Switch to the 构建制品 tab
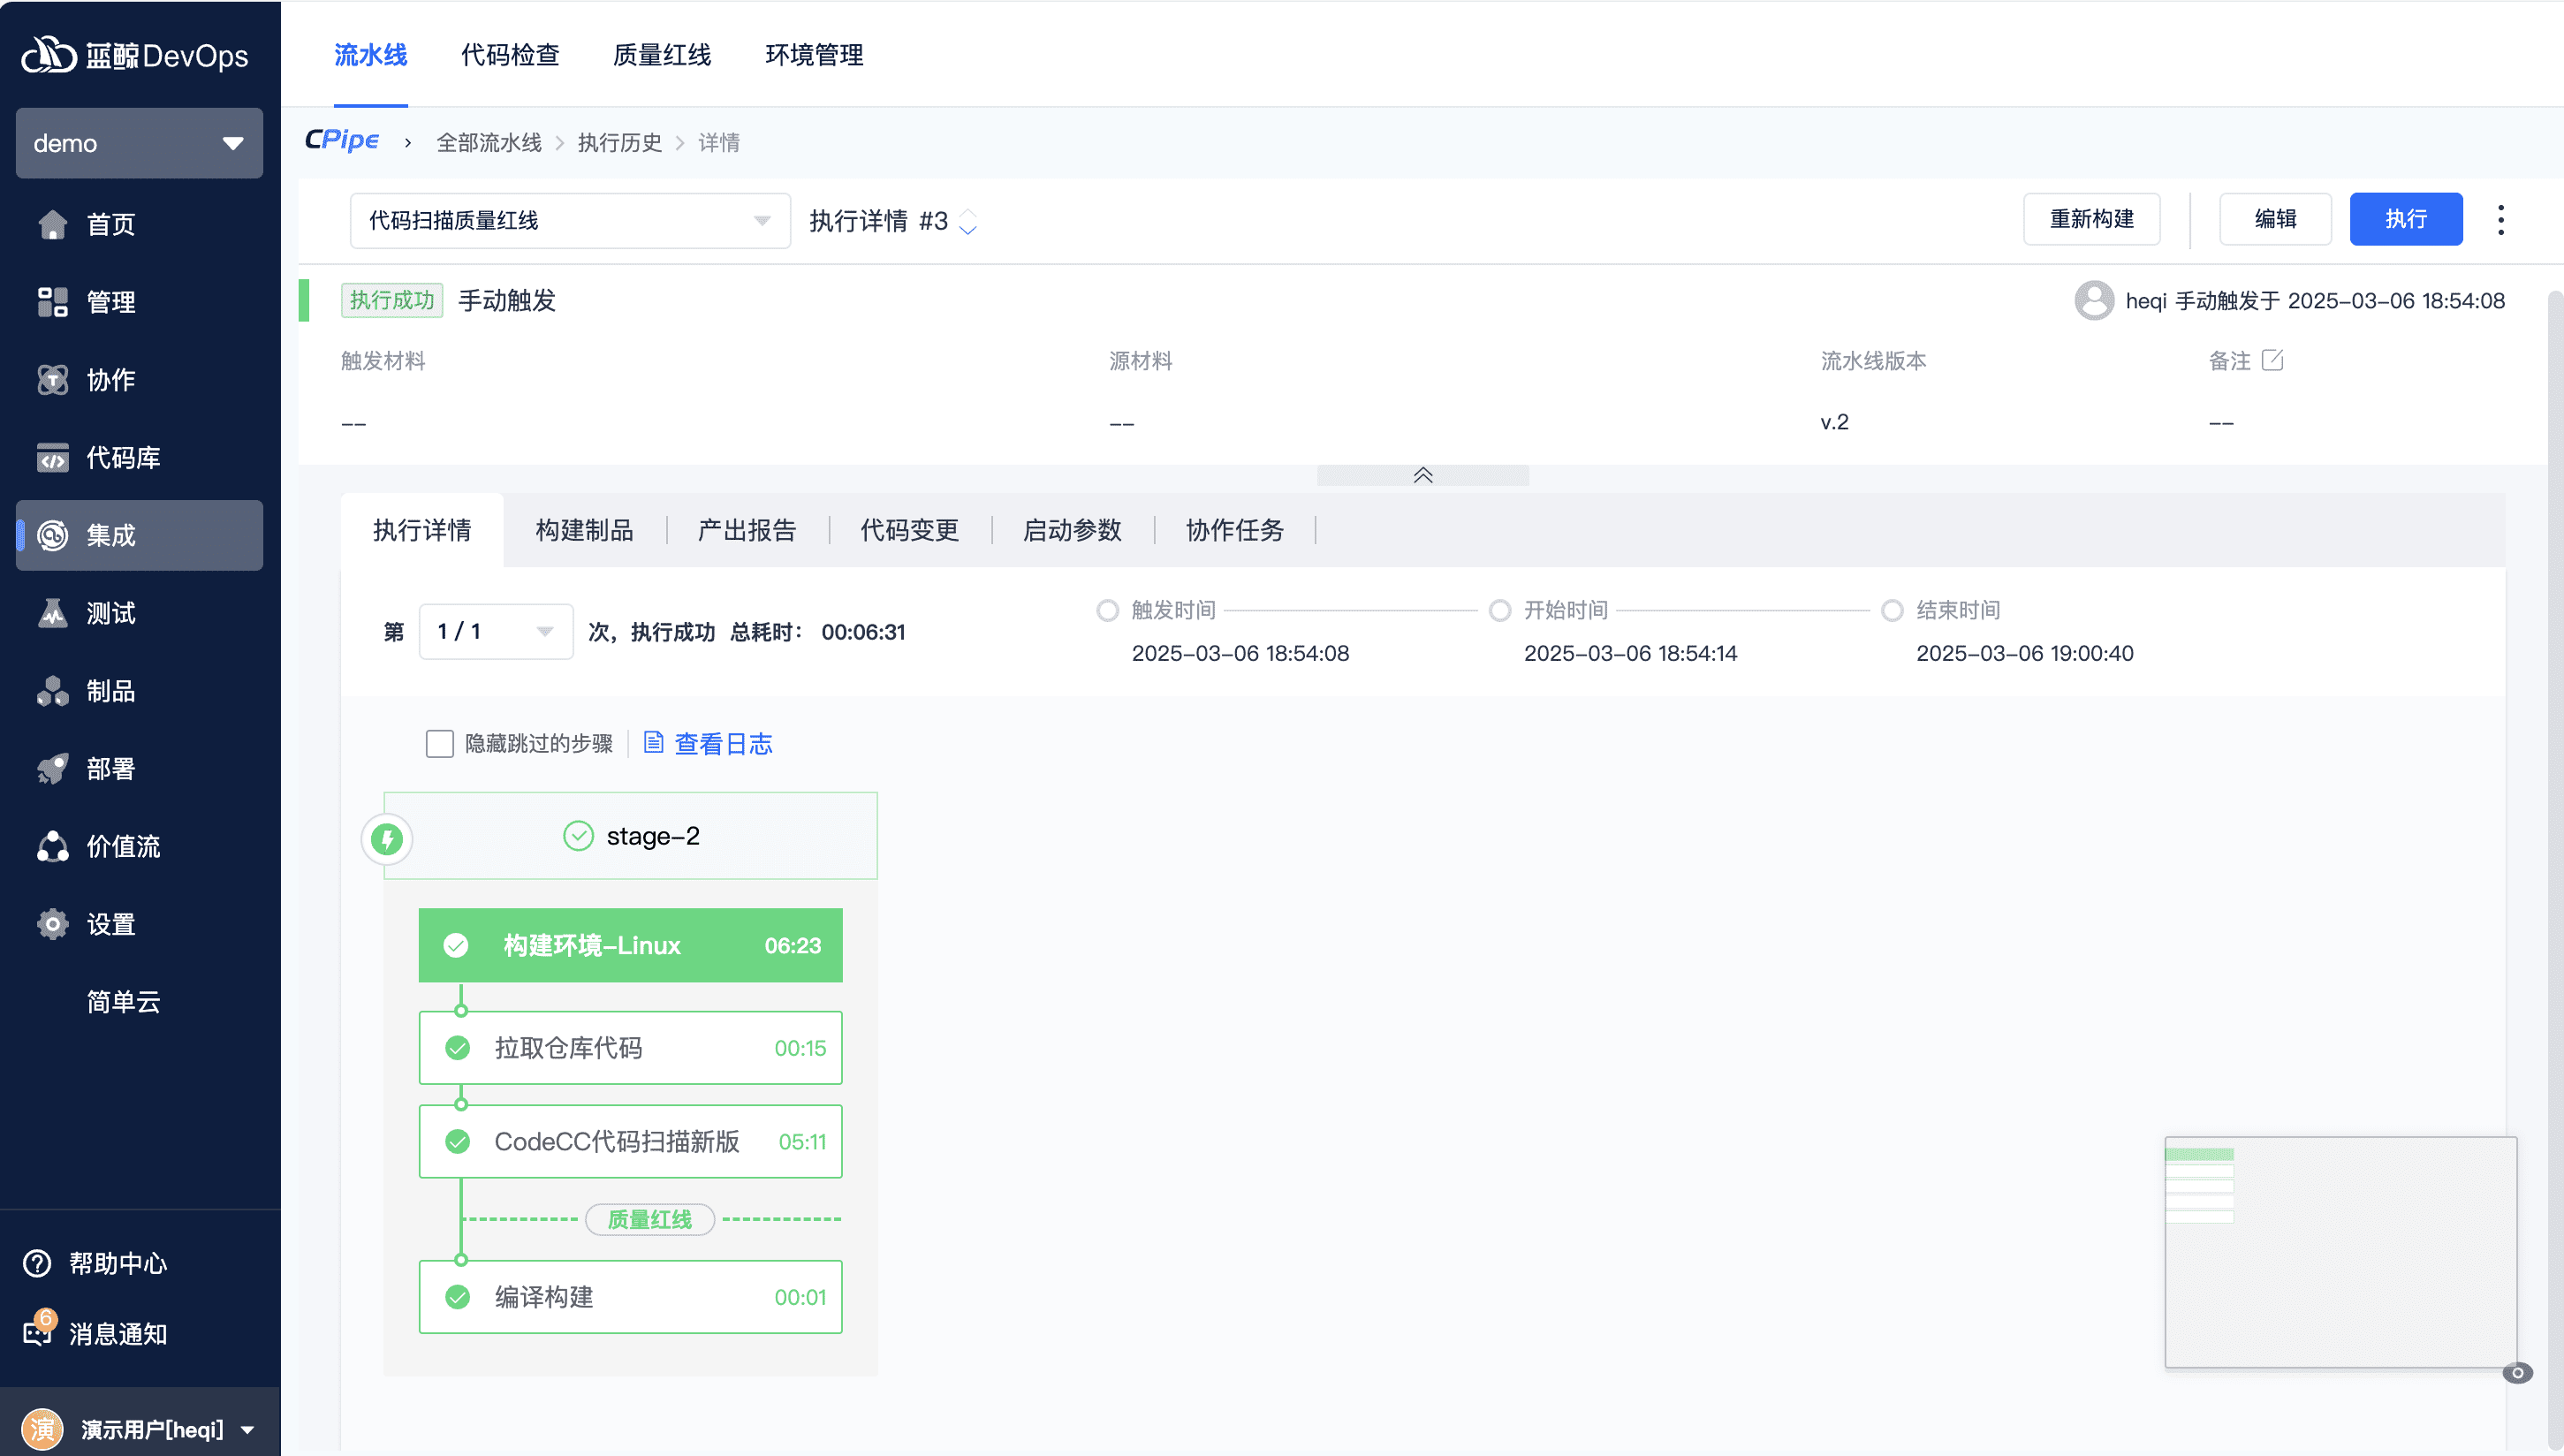The image size is (2564, 1456). click(583, 530)
